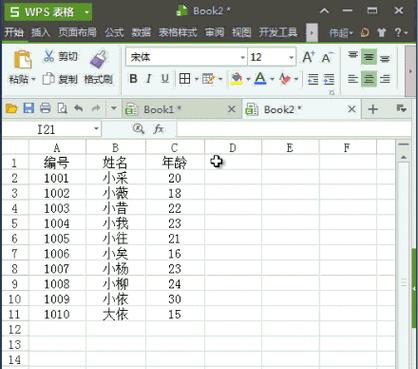Undo last action arrow

(x=79, y=108)
